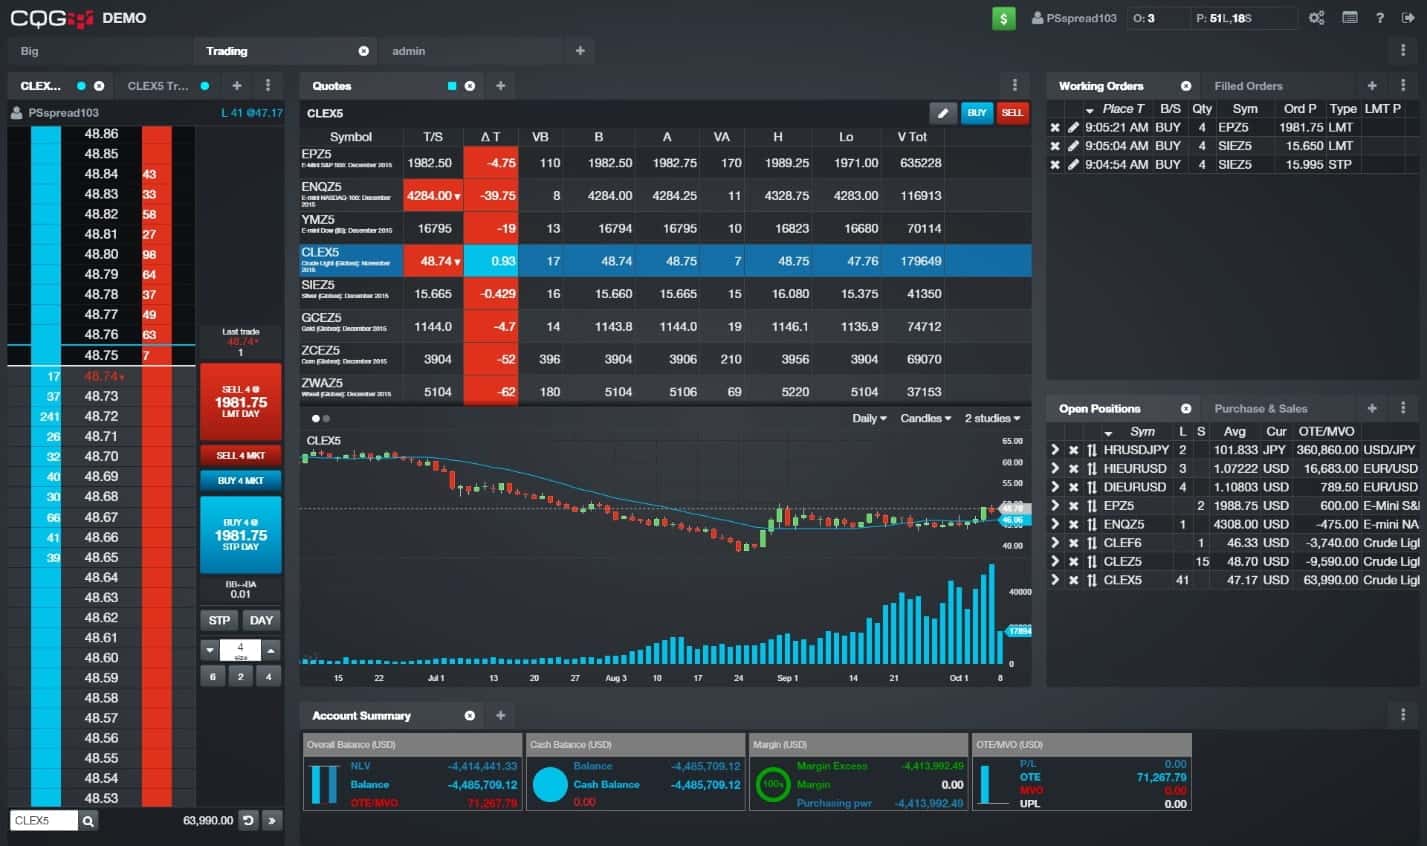1427x846 pixels.
Task: Switch to the Filled Orders tab
Action: 1248,86
